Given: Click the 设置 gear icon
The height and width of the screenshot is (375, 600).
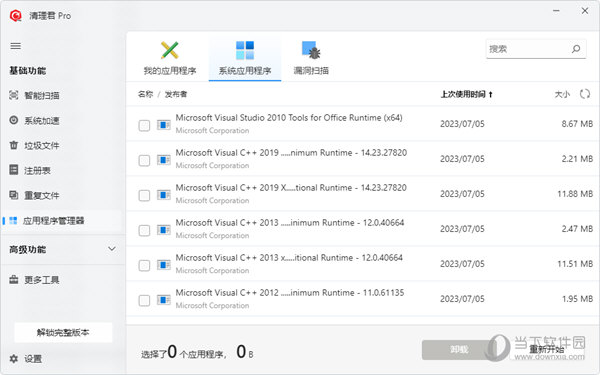Looking at the screenshot, I should (x=14, y=359).
